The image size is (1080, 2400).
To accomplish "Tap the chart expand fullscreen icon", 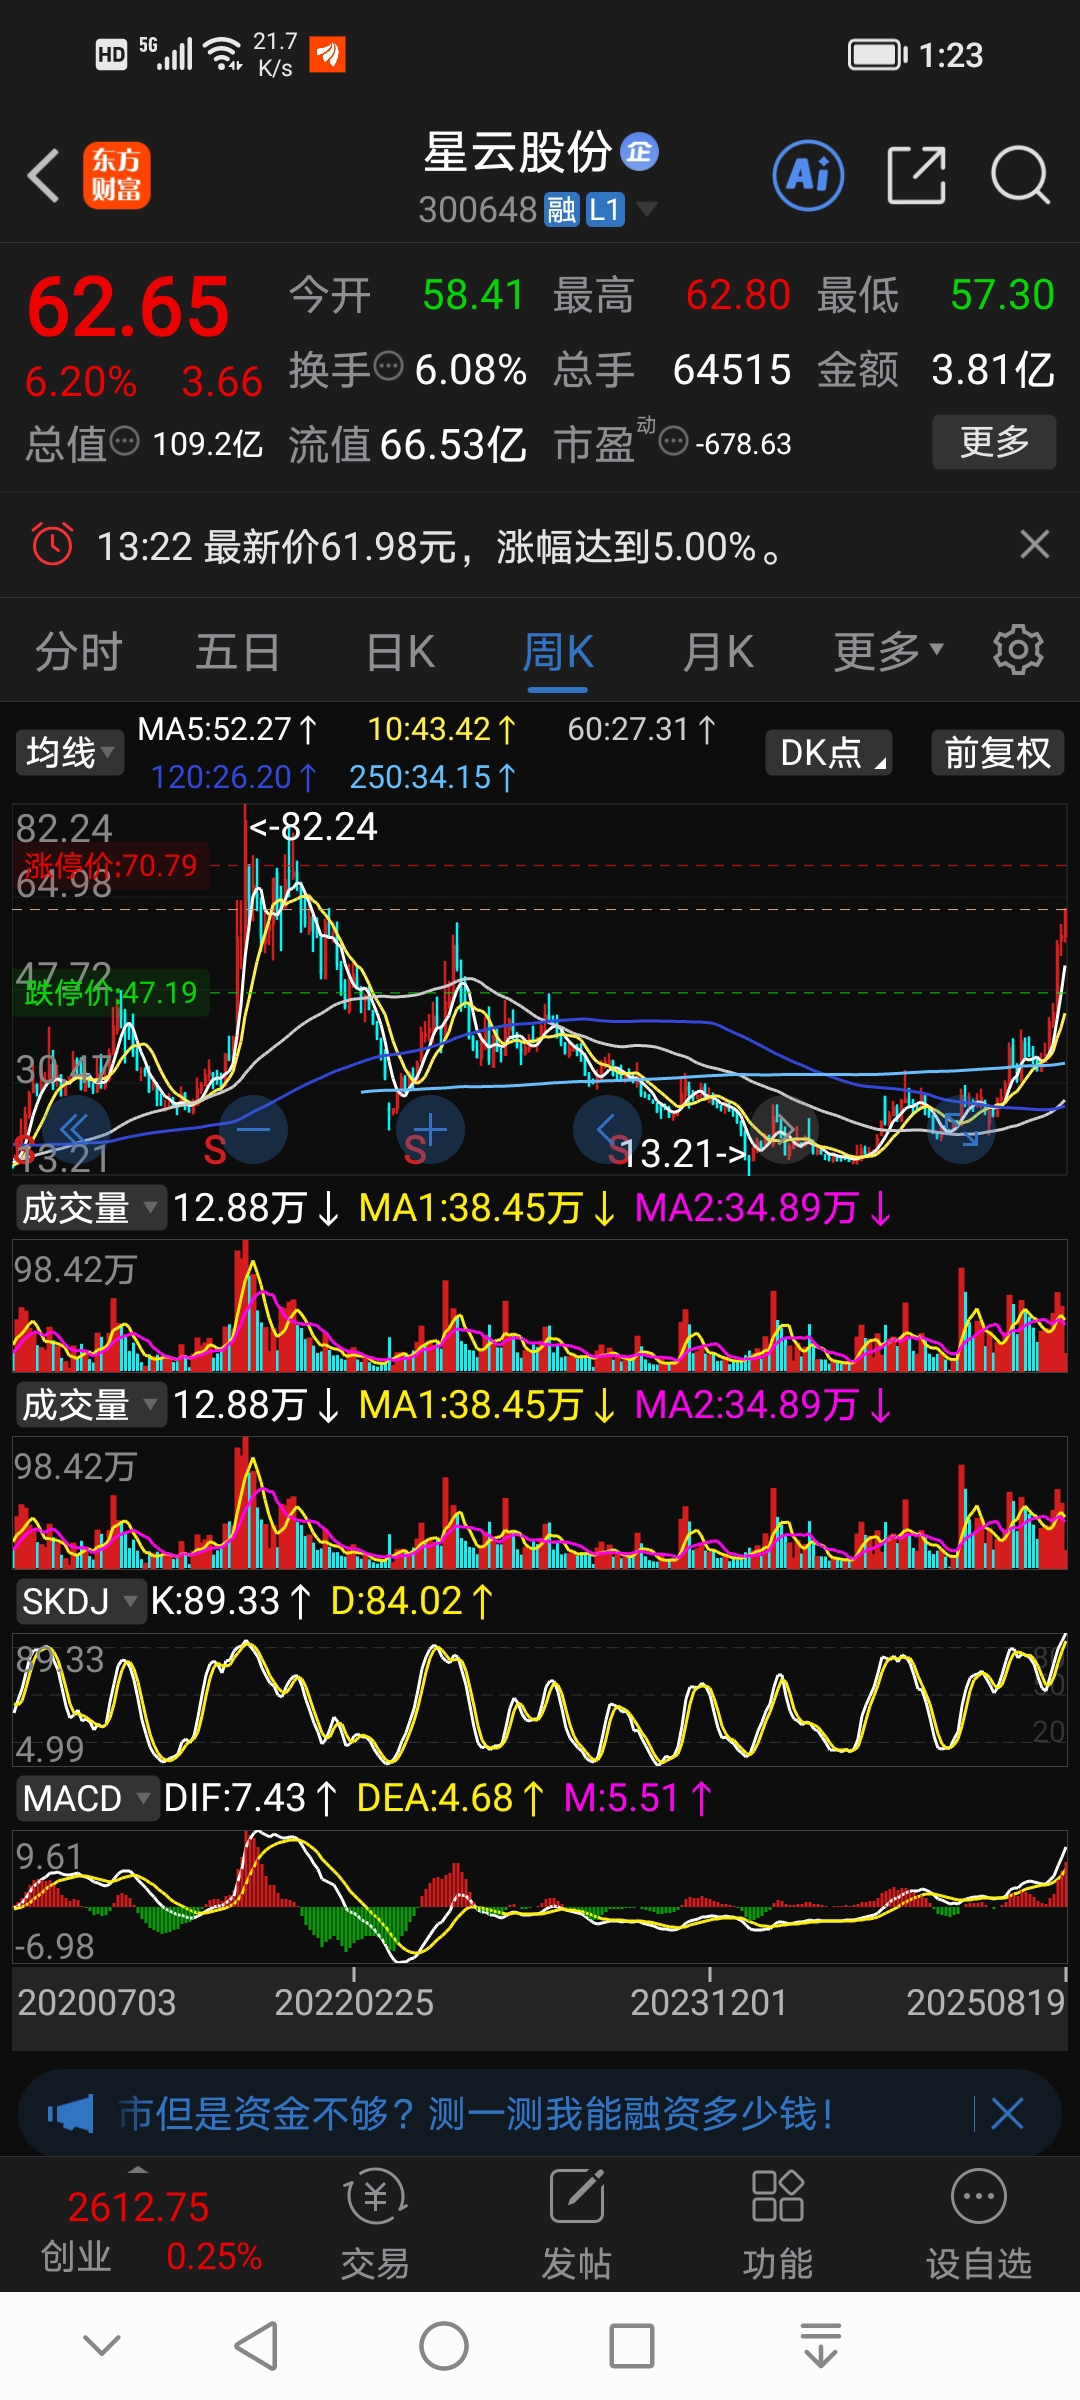I will pyautogui.click(x=962, y=1130).
